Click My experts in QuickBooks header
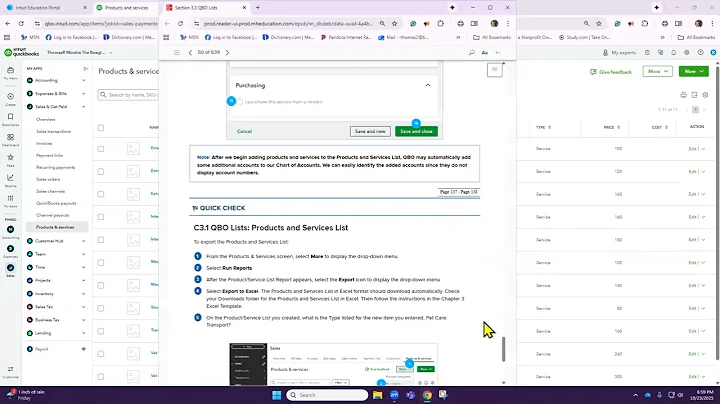720x404 pixels. 619,53
